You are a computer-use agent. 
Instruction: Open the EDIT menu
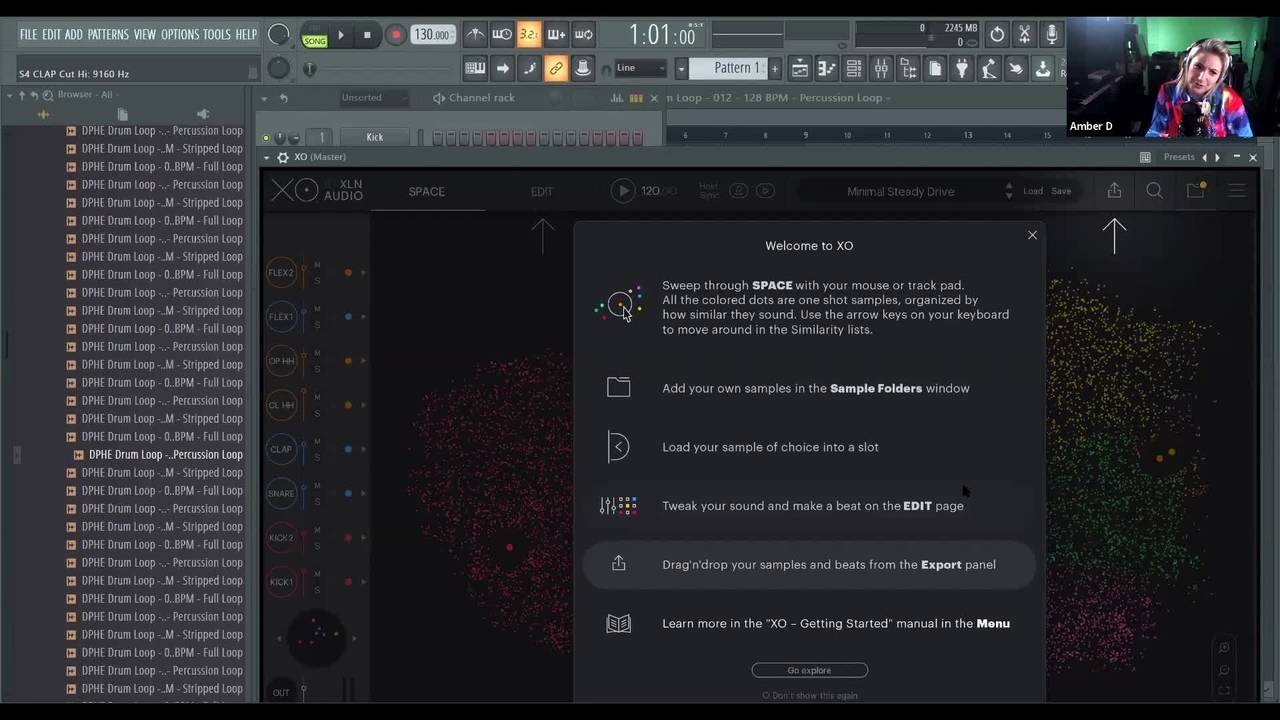point(51,34)
